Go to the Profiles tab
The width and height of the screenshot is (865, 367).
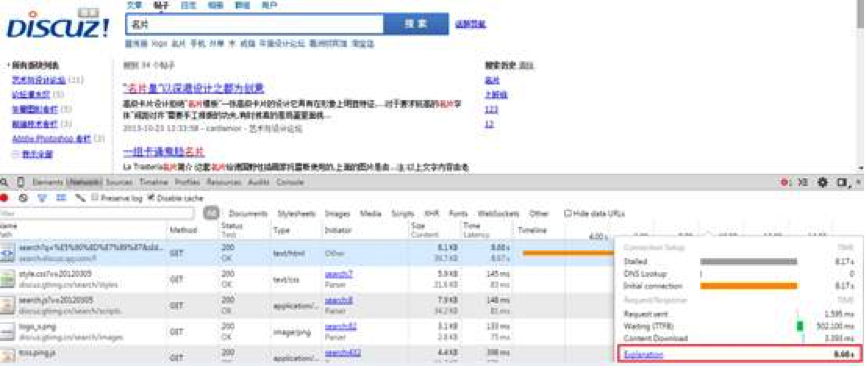(187, 182)
